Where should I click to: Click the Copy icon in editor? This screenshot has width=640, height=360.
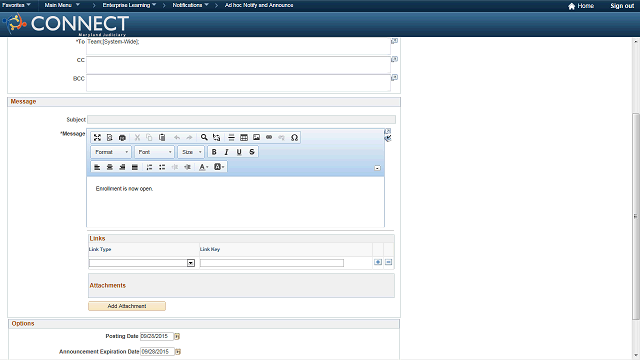[149, 138]
